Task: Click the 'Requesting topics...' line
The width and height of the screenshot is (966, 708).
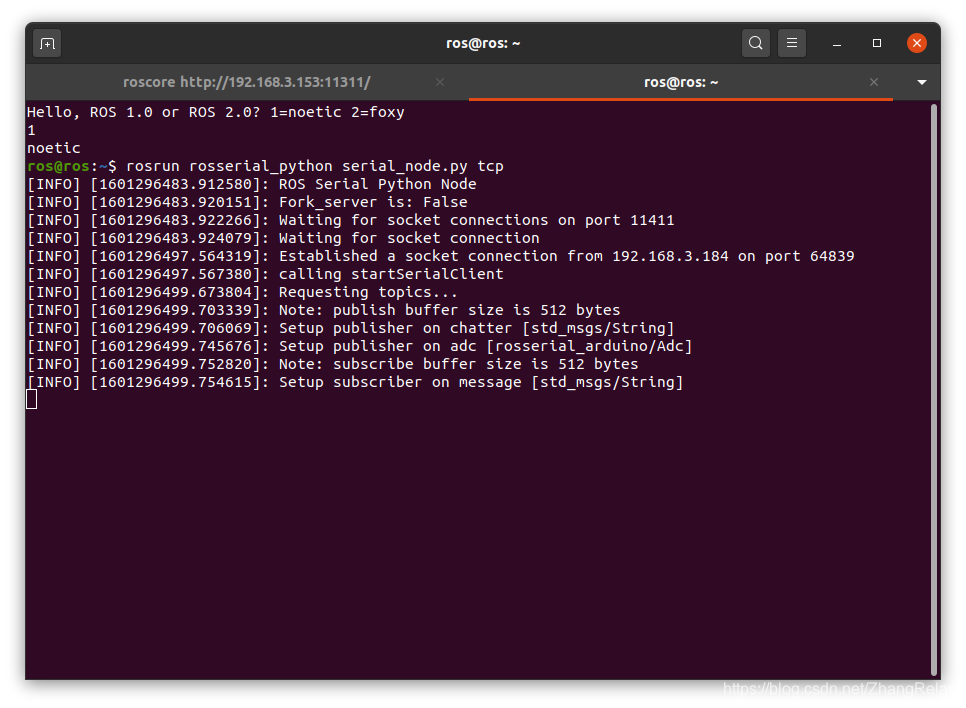Action: click(x=242, y=292)
